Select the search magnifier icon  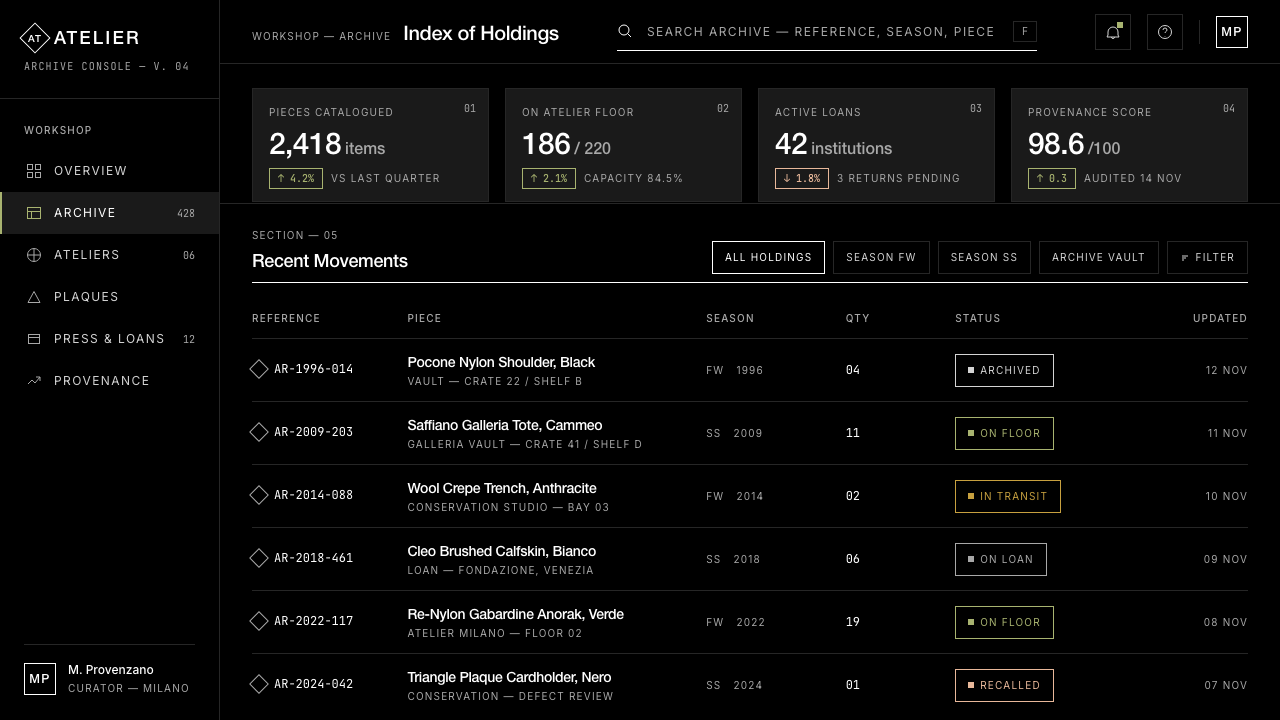(625, 31)
